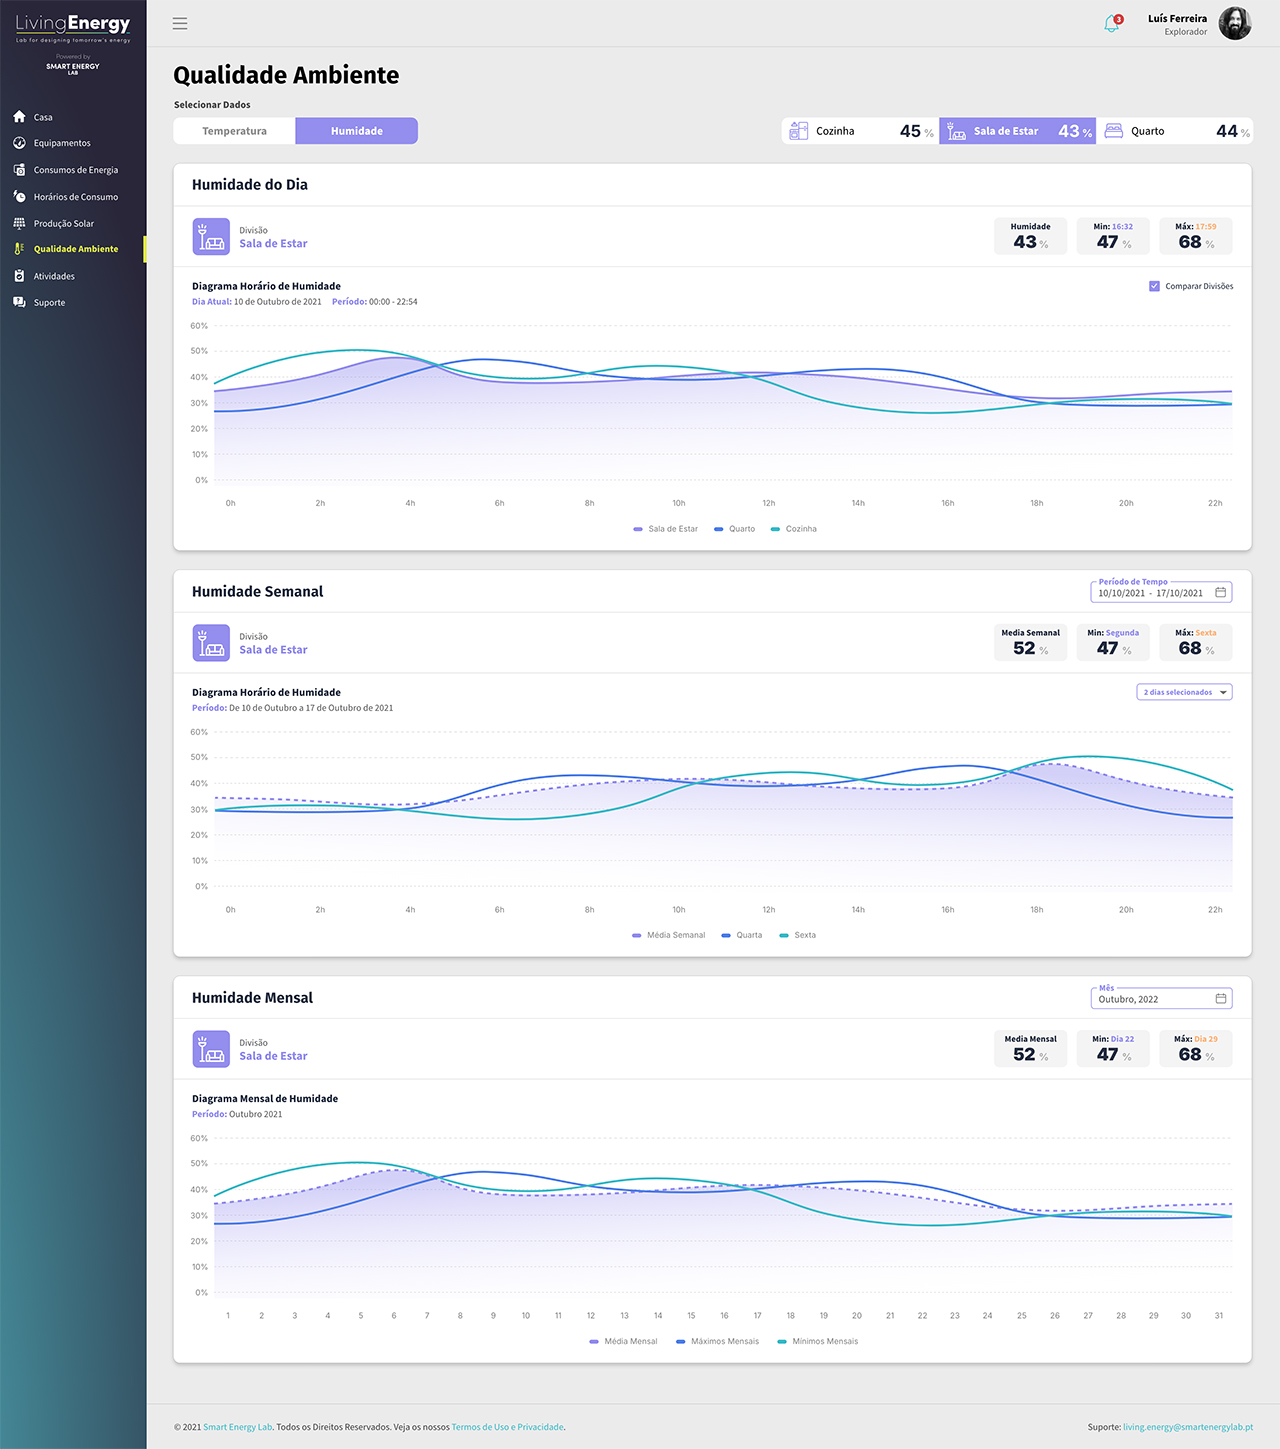Screen dimensions: 1280x1449
Task: Select the Cozinha room card
Action: click(859, 131)
